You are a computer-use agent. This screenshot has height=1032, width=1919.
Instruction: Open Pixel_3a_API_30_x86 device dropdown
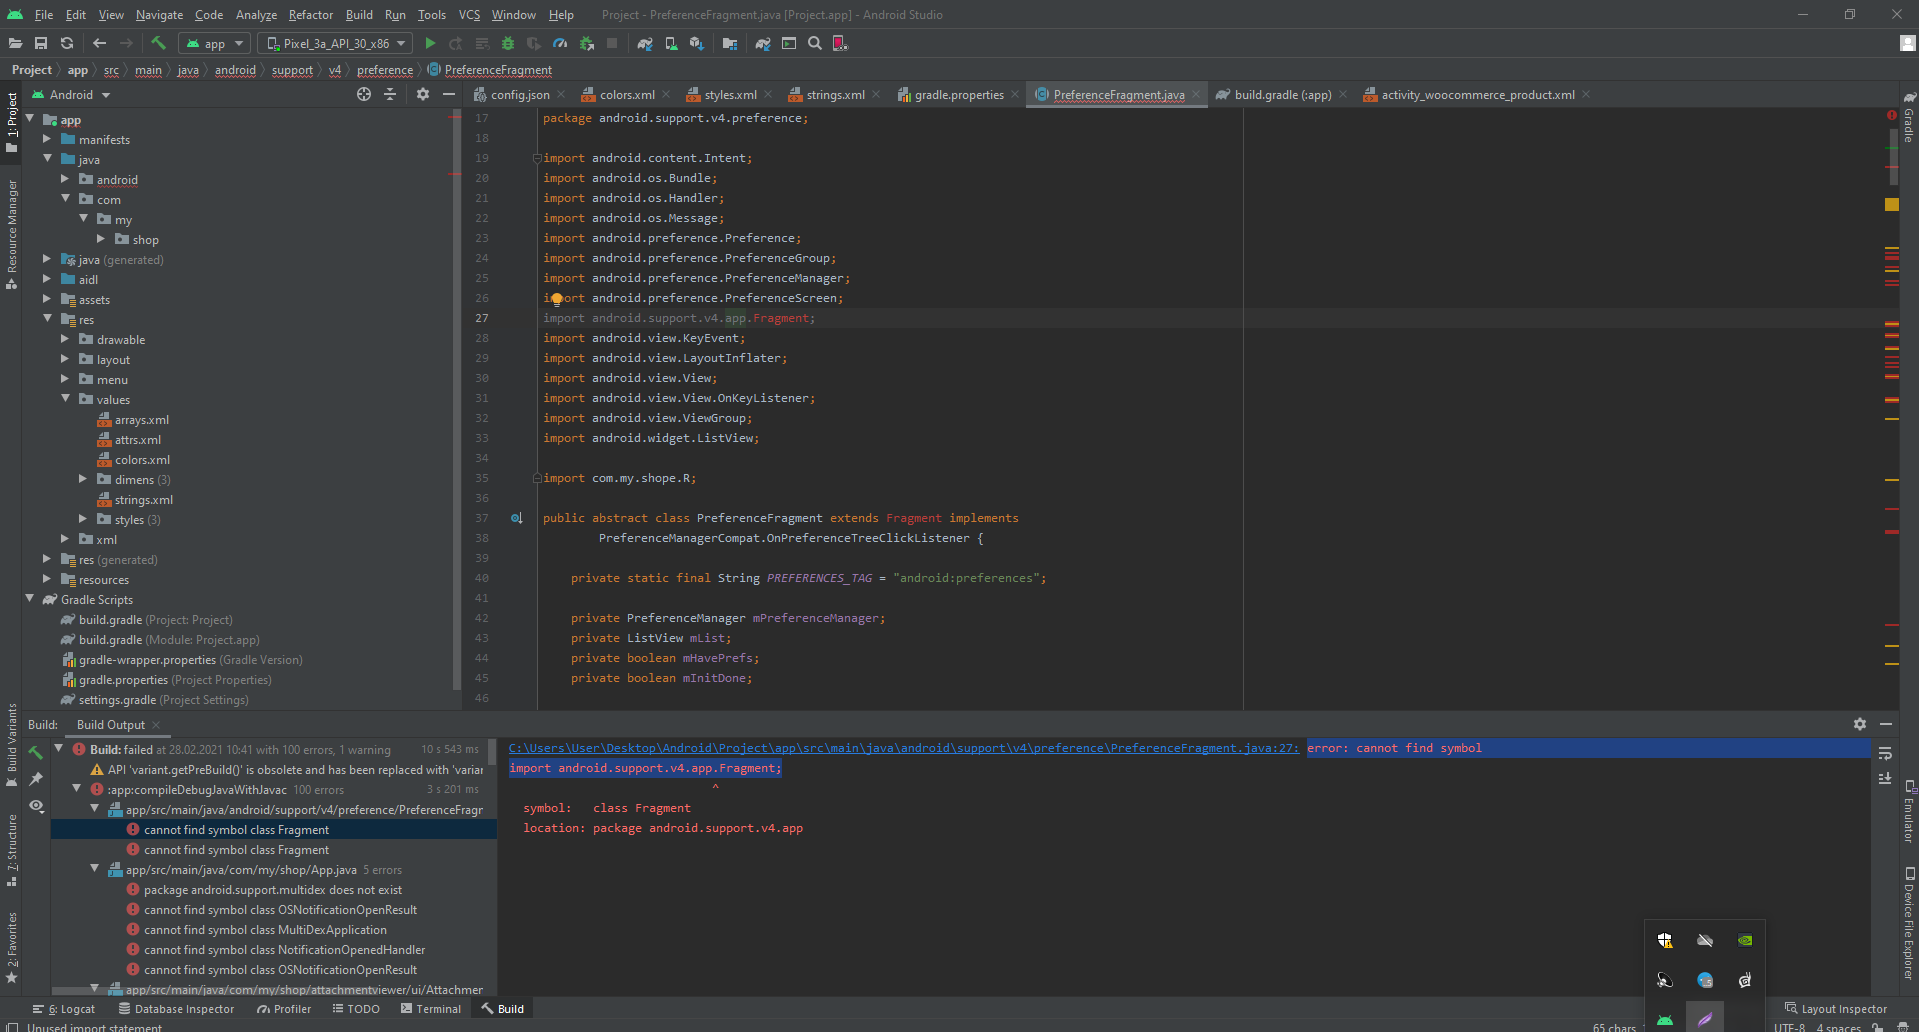335,43
